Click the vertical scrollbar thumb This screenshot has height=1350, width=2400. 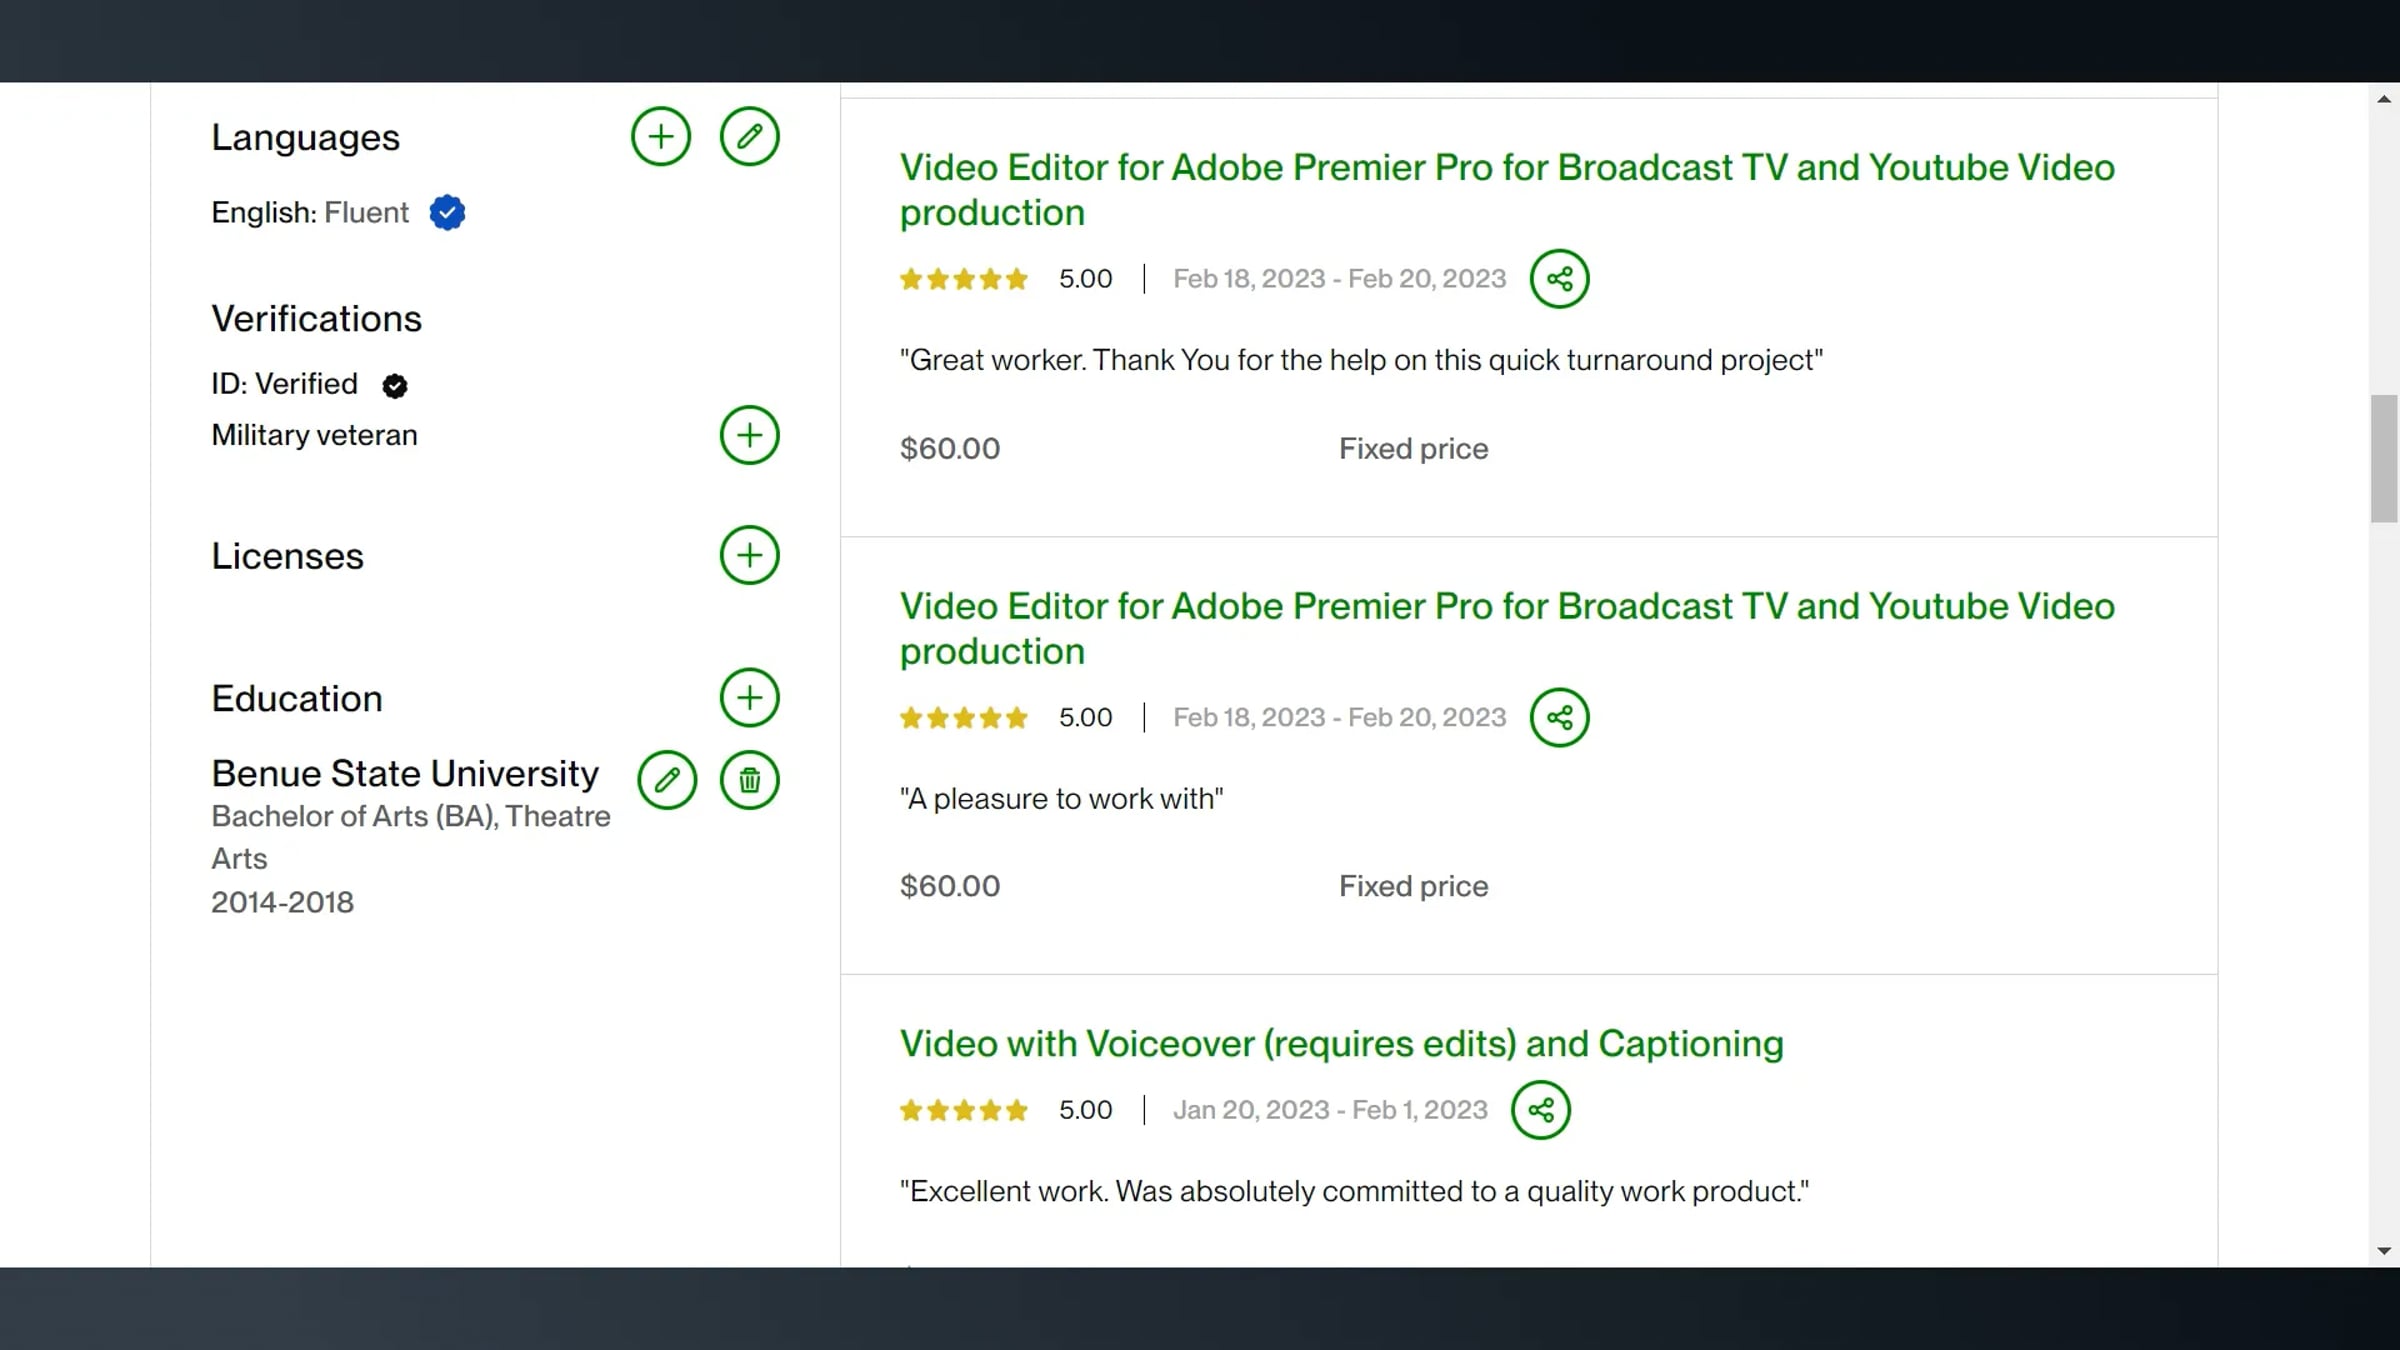click(x=2384, y=458)
